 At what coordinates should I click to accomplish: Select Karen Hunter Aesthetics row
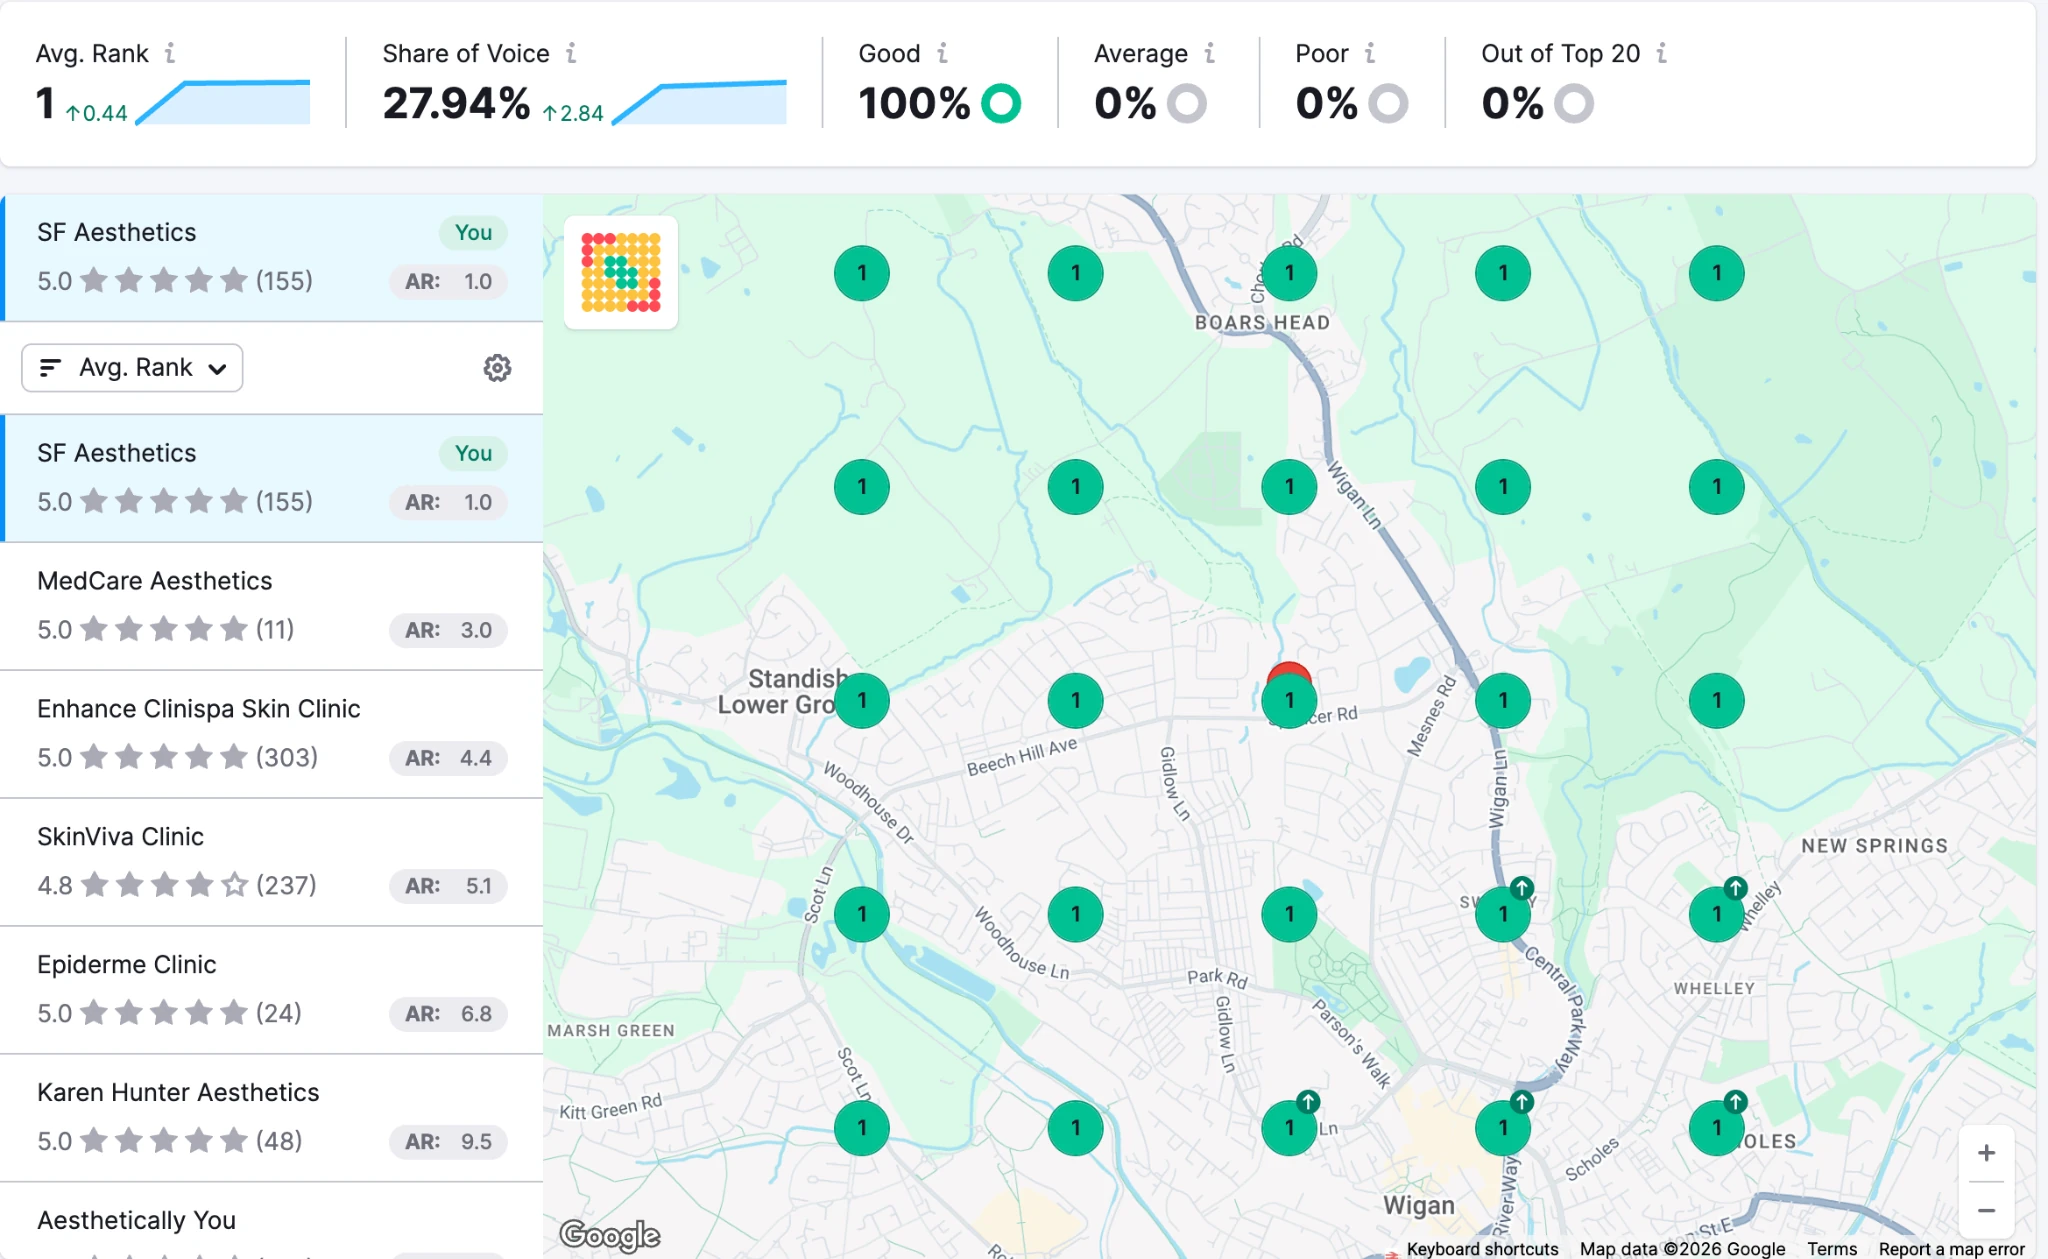click(272, 1118)
